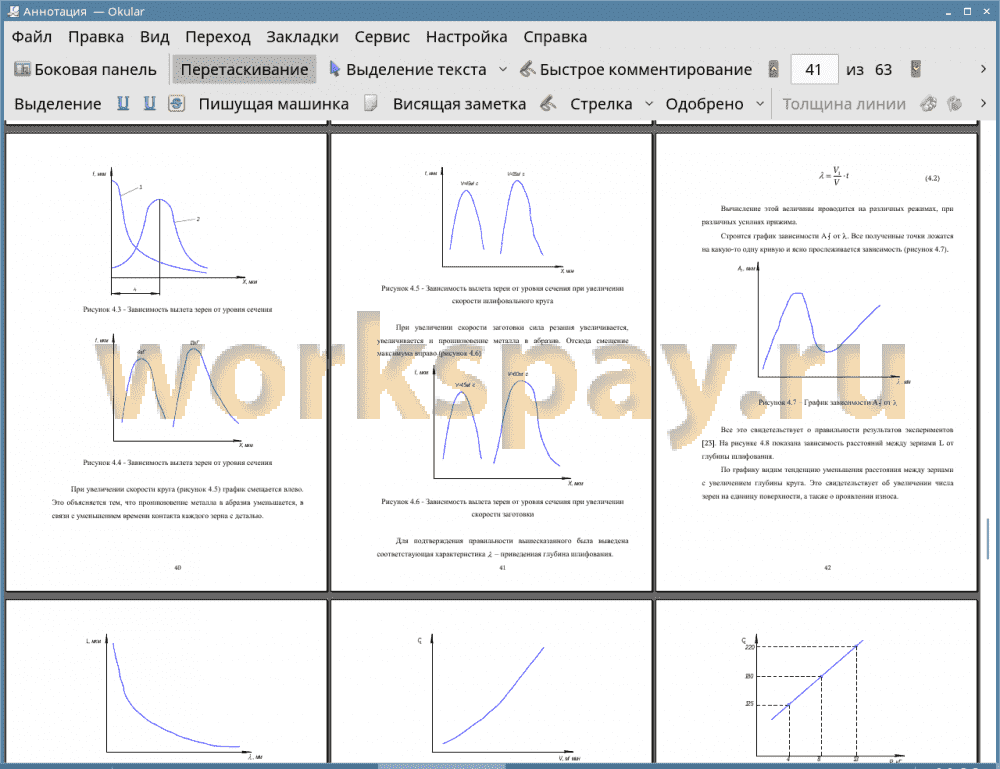This screenshot has height=769, width=1000.
Task: Click the vertical scrollbar handle
Action: click(x=989, y=539)
